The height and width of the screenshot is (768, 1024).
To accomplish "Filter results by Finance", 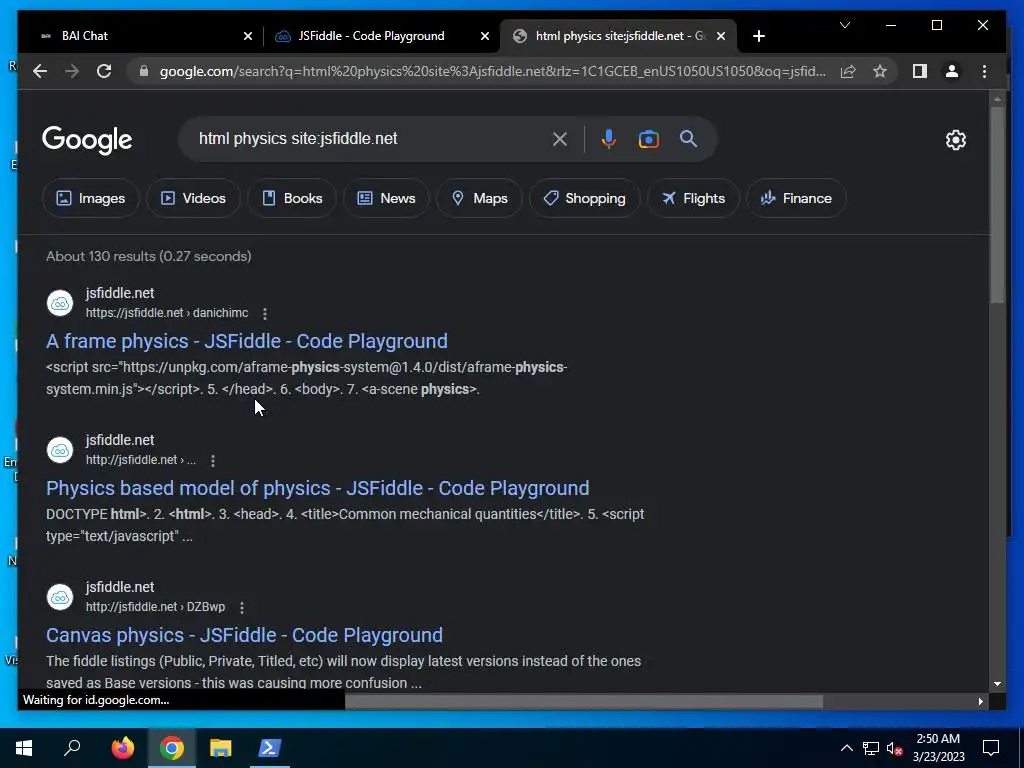I will [796, 198].
